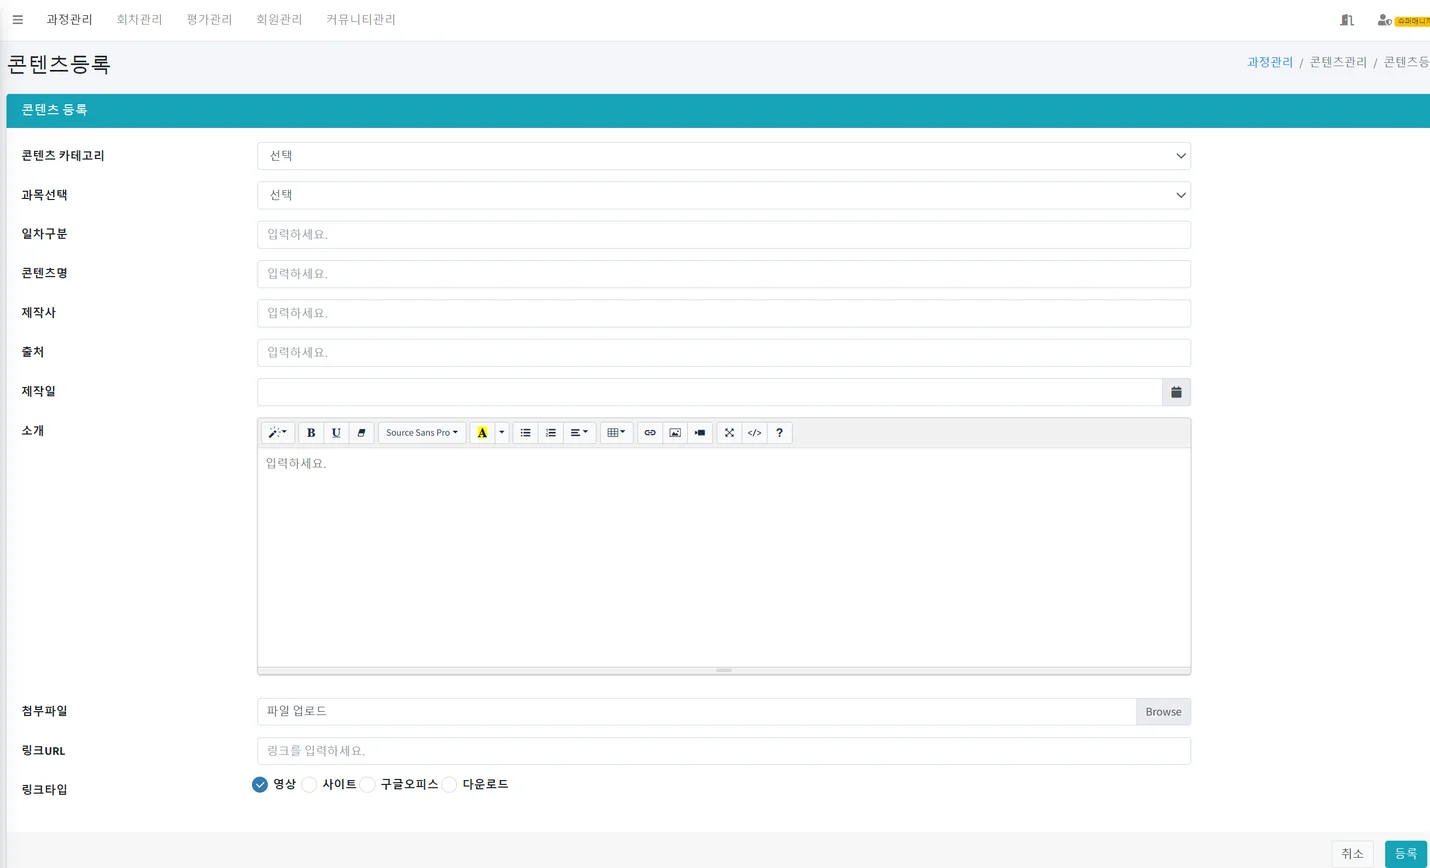Toggle the hamburger sidebar menu
Viewport: 1430px width, 868px height.
pyautogui.click(x=17, y=19)
